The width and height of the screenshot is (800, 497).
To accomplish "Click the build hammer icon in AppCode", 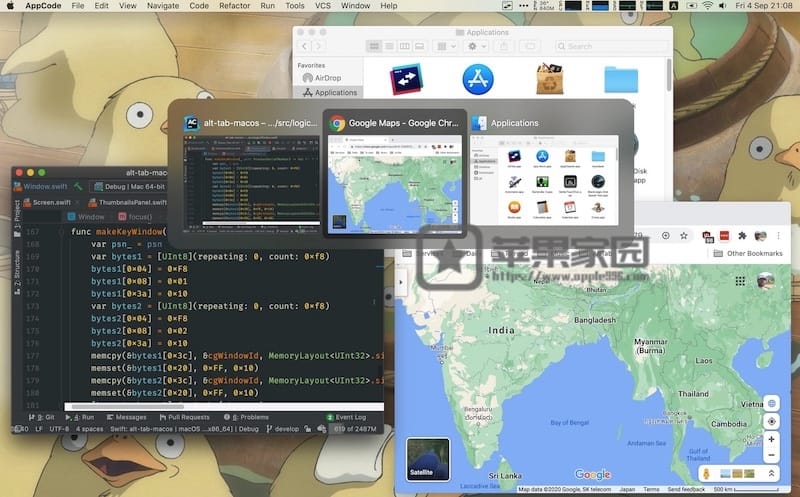I will pos(78,187).
